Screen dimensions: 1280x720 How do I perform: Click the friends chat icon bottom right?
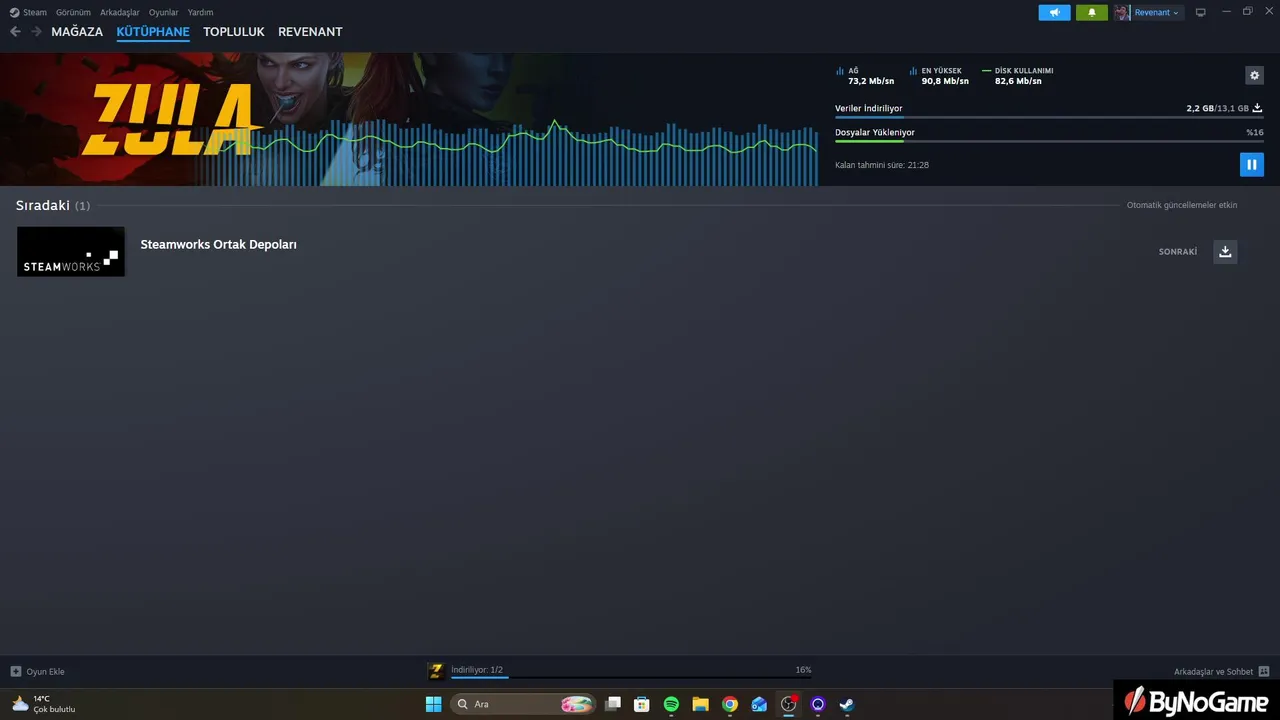[1264, 672]
